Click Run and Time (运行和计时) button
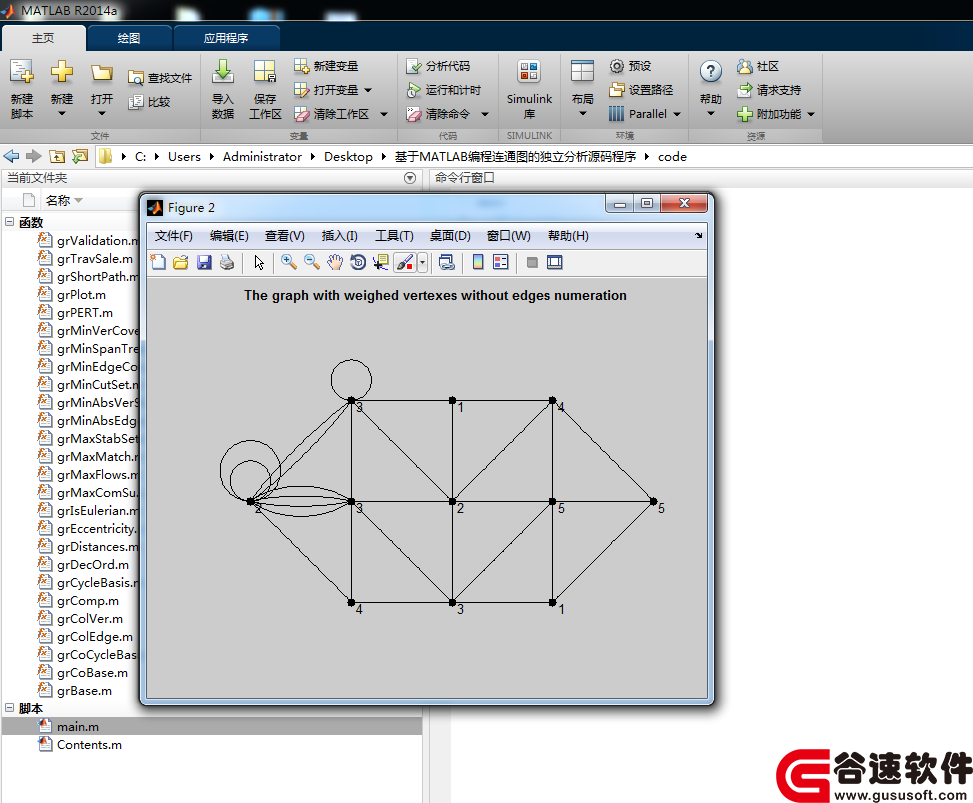The width and height of the screenshot is (973, 803). (444, 90)
